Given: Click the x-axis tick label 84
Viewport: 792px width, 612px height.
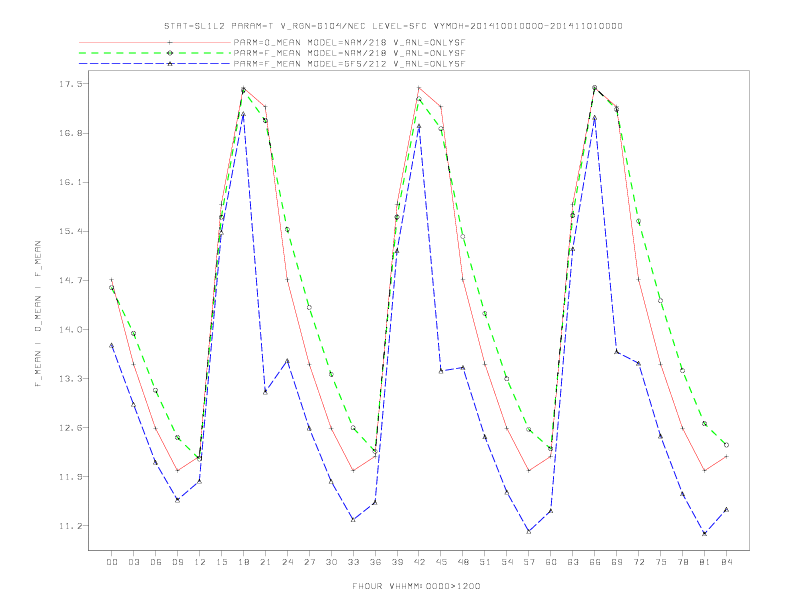Looking at the screenshot, I should (726, 562).
